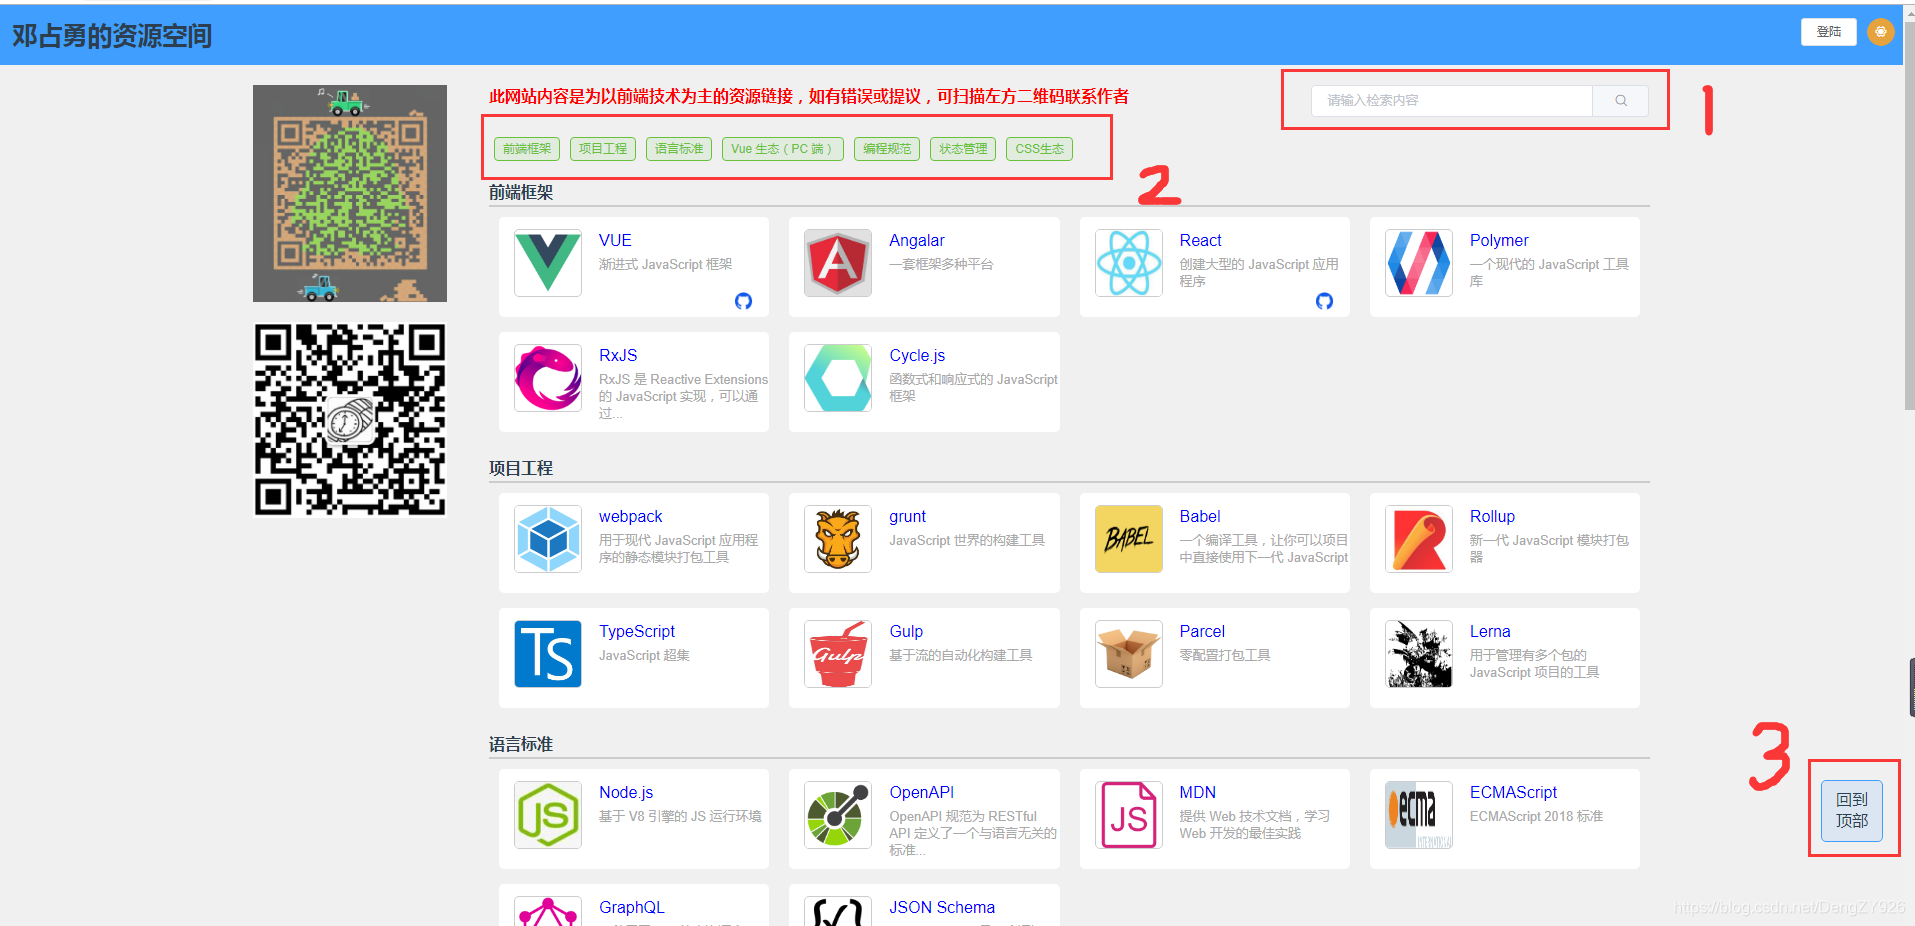Viewport: 1915px width, 926px height.
Task: Click the Cycle.js hexagon logo
Action: (838, 378)
